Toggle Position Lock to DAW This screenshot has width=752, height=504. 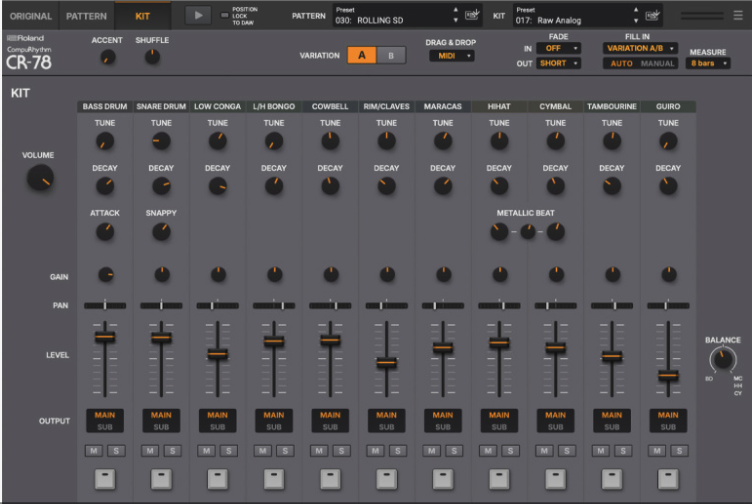[x=225, y=15]
